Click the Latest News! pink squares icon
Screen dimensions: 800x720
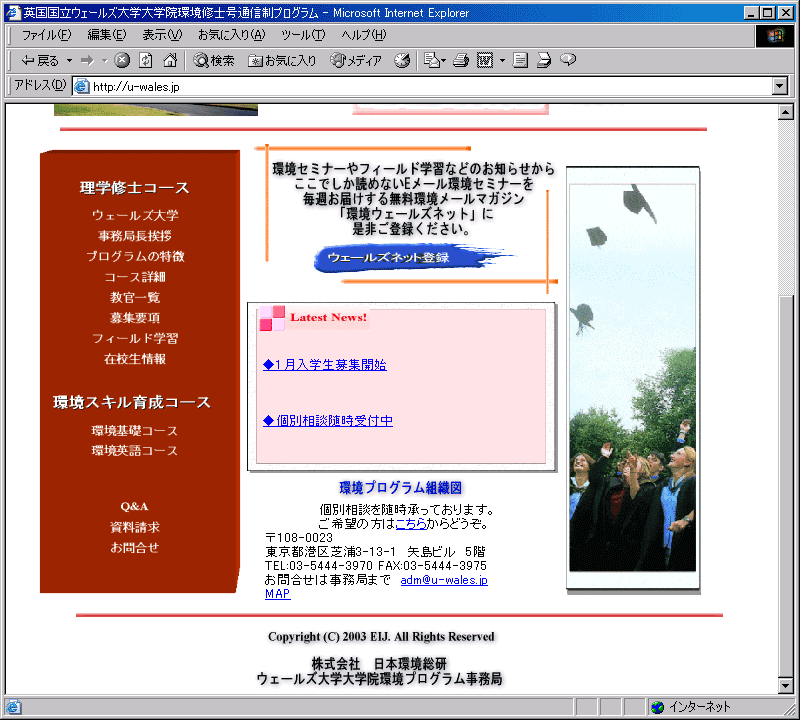pos(272,318)
